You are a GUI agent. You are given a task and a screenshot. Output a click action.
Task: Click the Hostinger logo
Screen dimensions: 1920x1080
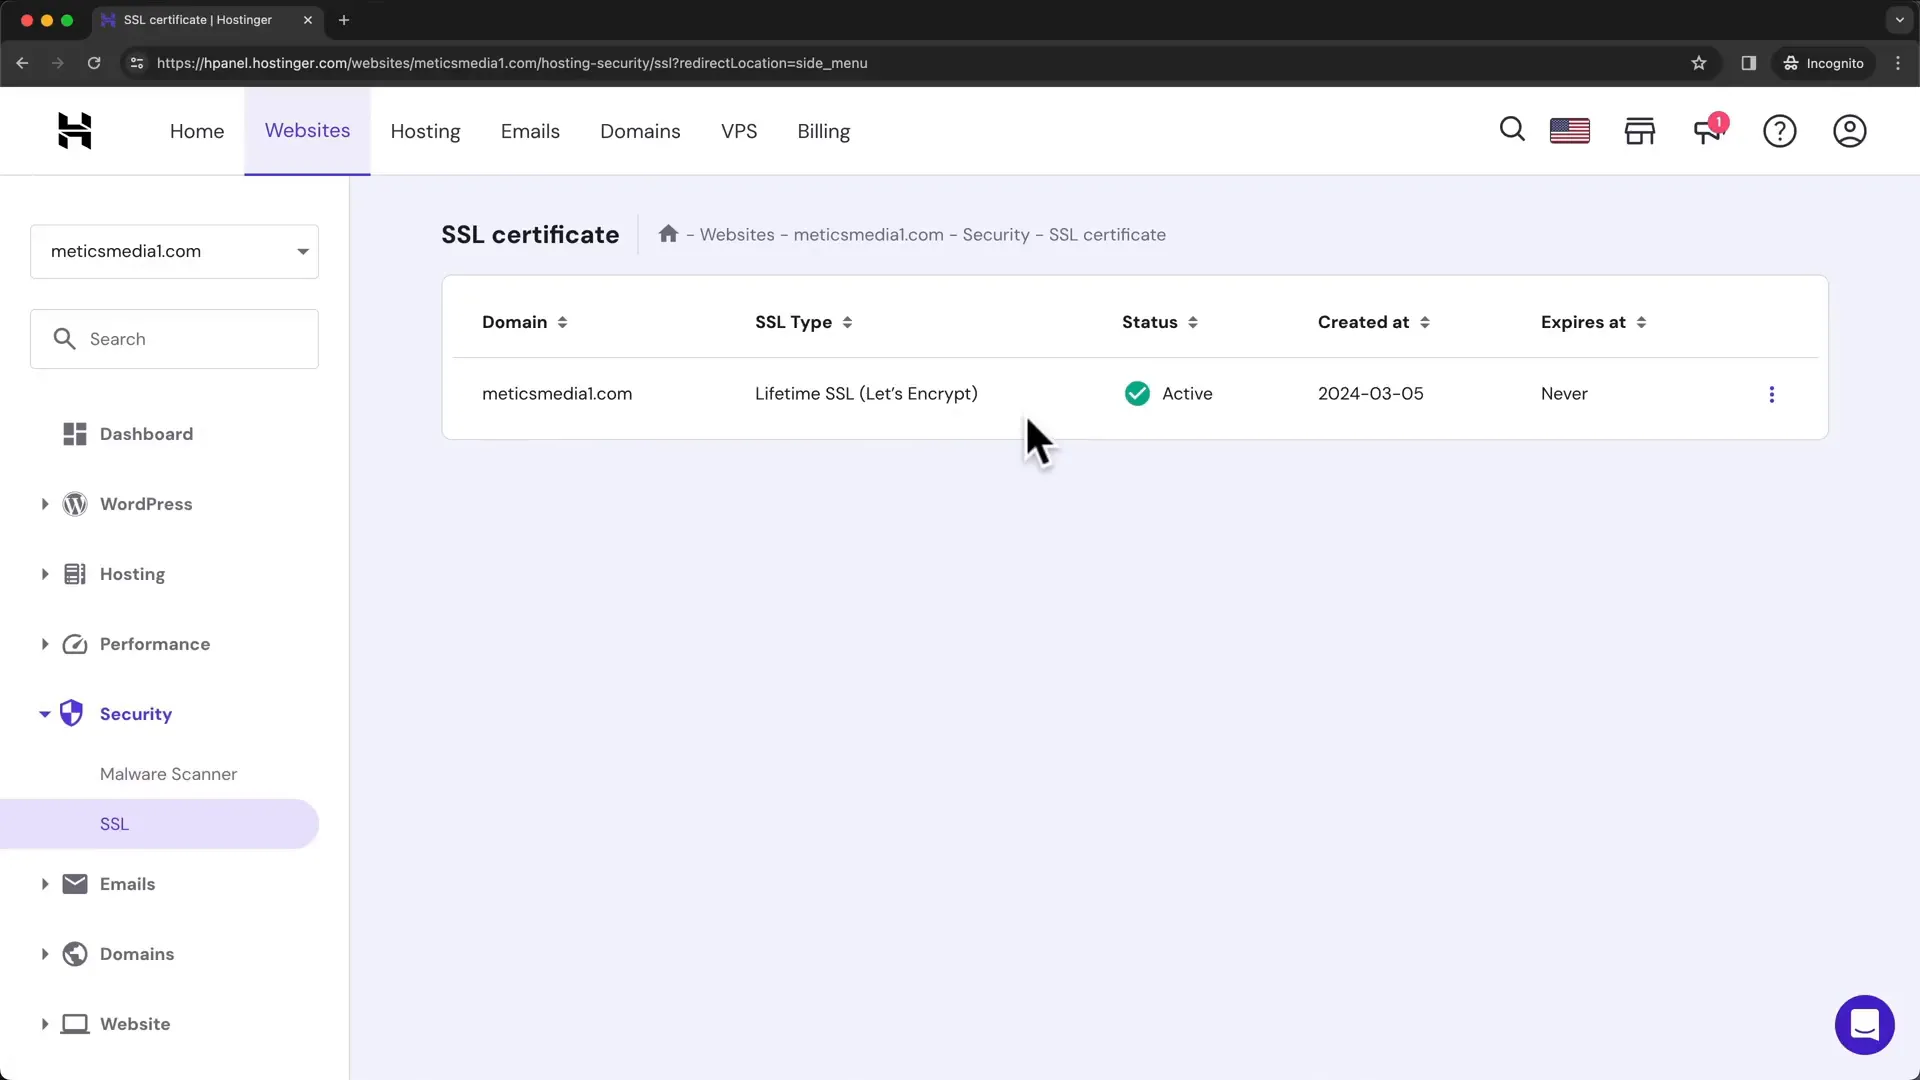[x=75, y=131]
